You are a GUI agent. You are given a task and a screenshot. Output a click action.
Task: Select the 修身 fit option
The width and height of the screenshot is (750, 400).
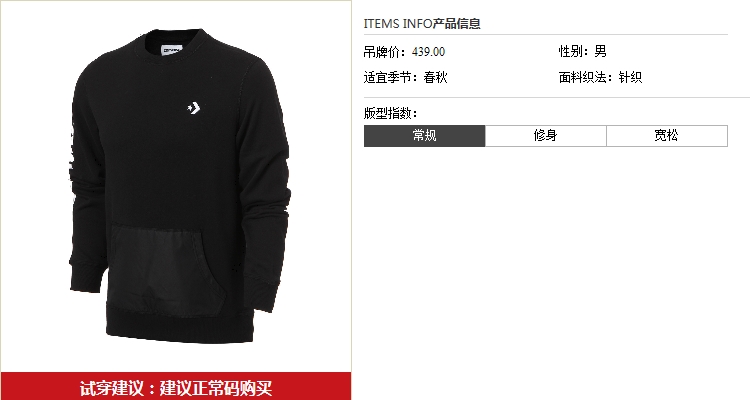click(545, 136)
